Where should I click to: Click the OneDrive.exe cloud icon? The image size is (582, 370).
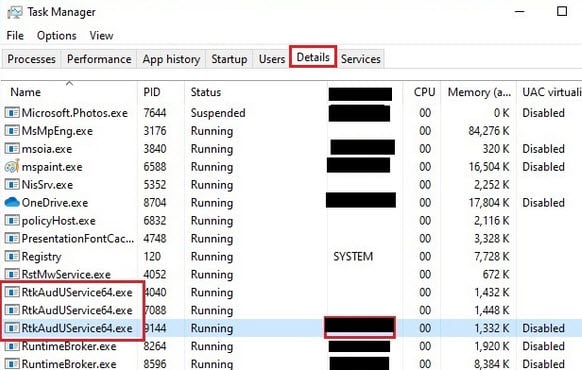tap(12, 202)
